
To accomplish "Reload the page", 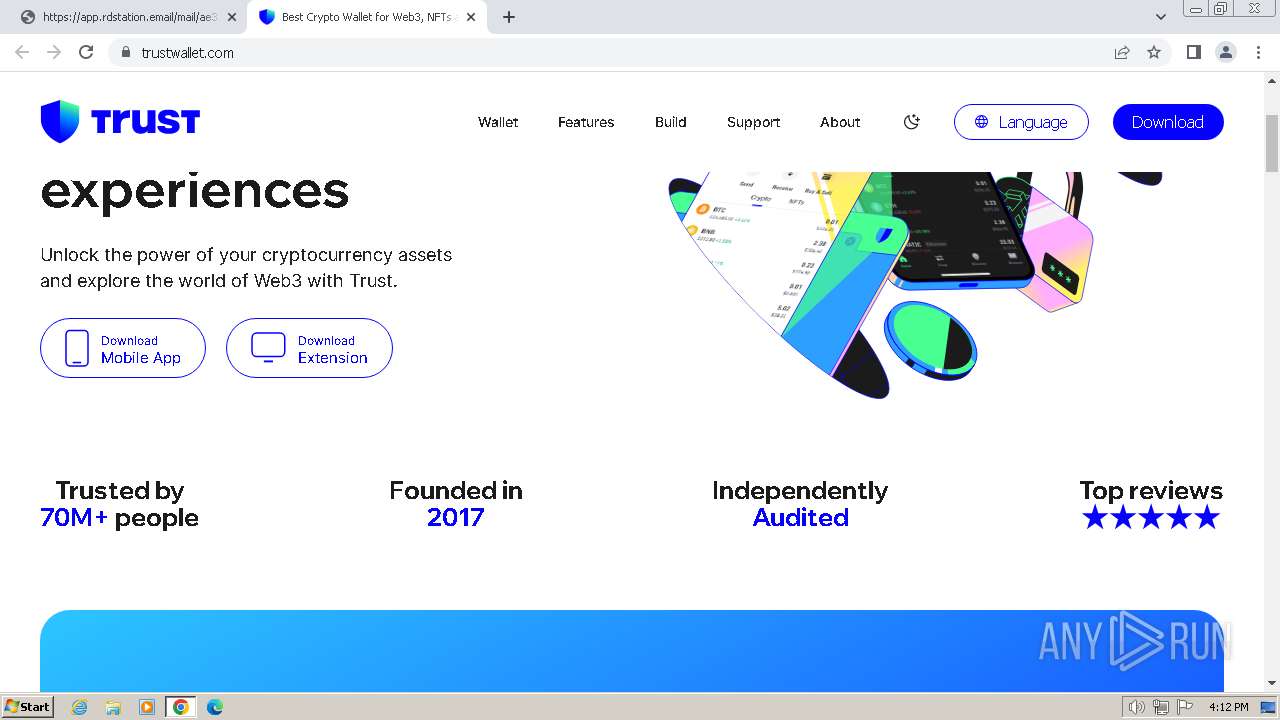I will point(86,52).
